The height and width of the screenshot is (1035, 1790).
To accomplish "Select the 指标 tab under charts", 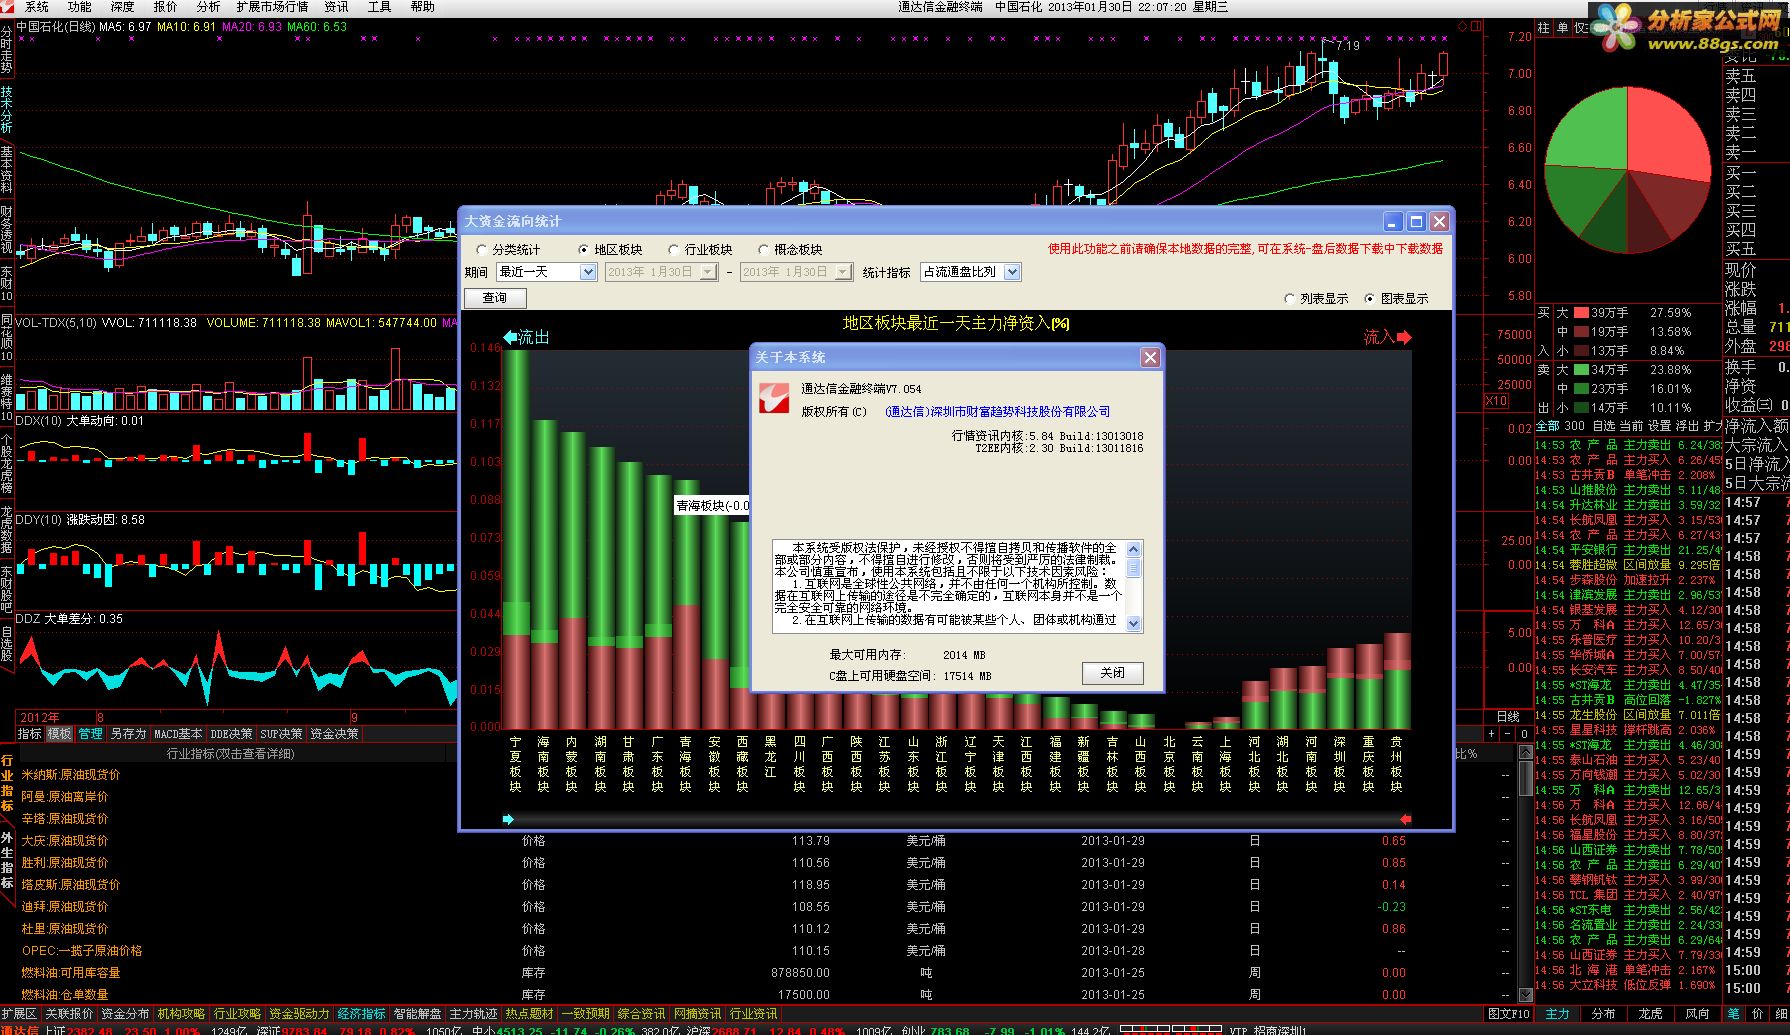I will 29,734.
